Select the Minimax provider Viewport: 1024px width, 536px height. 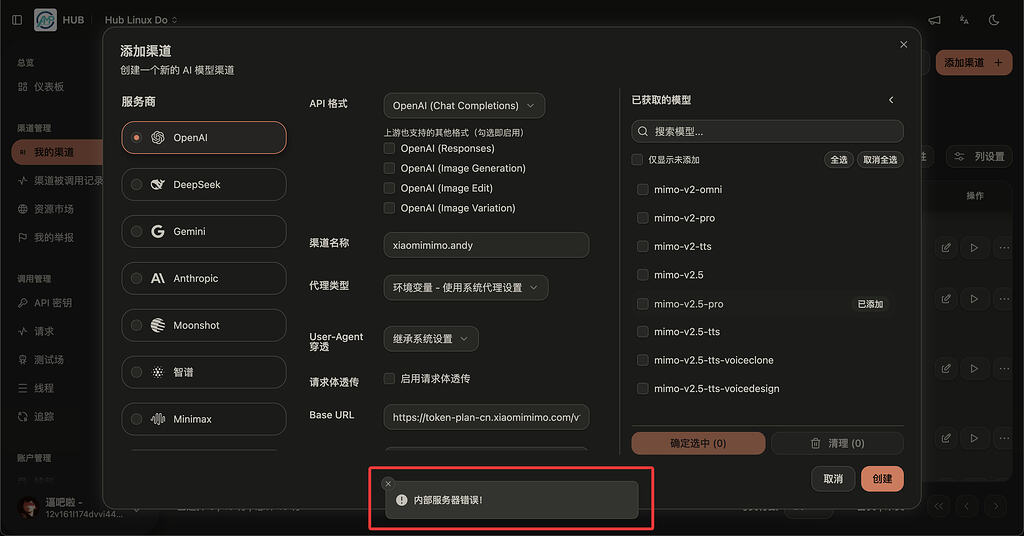coord(204,419)
